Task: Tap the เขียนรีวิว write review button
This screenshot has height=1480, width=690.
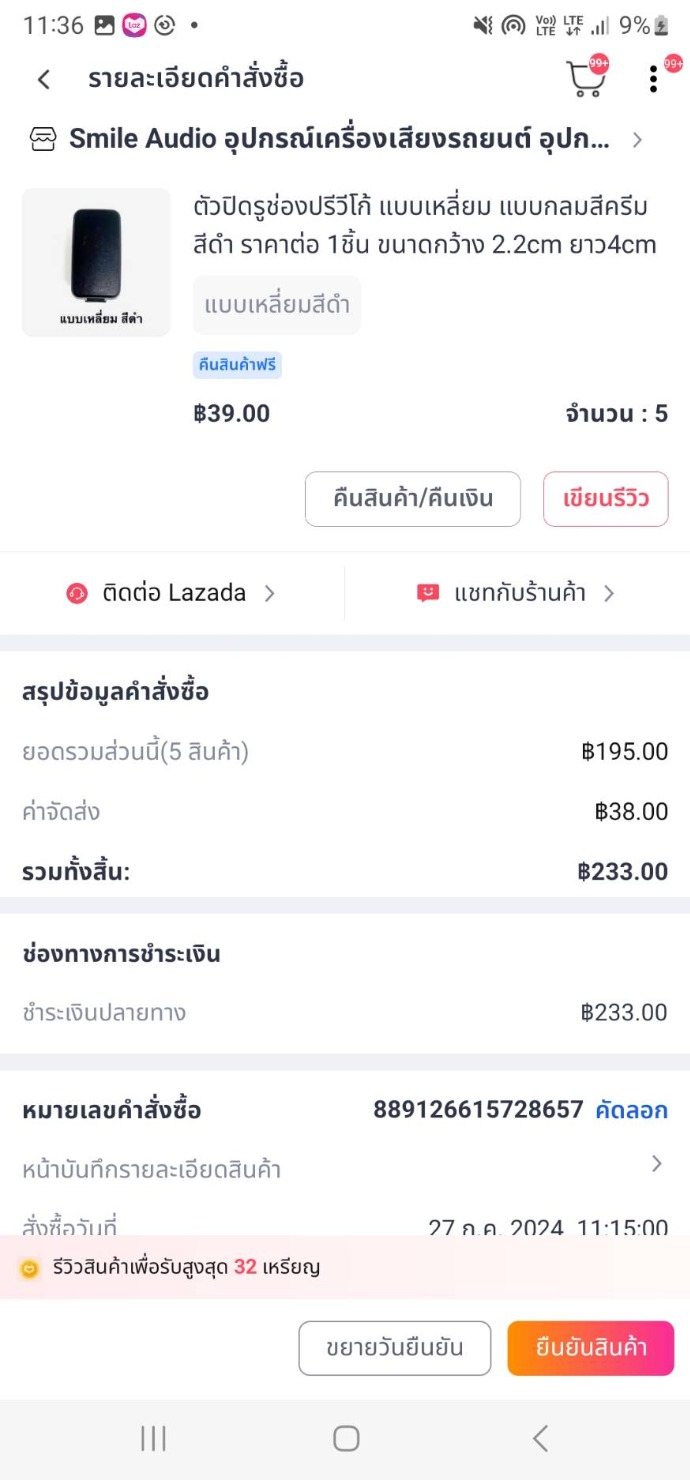Action: click(x=605, y=498)
